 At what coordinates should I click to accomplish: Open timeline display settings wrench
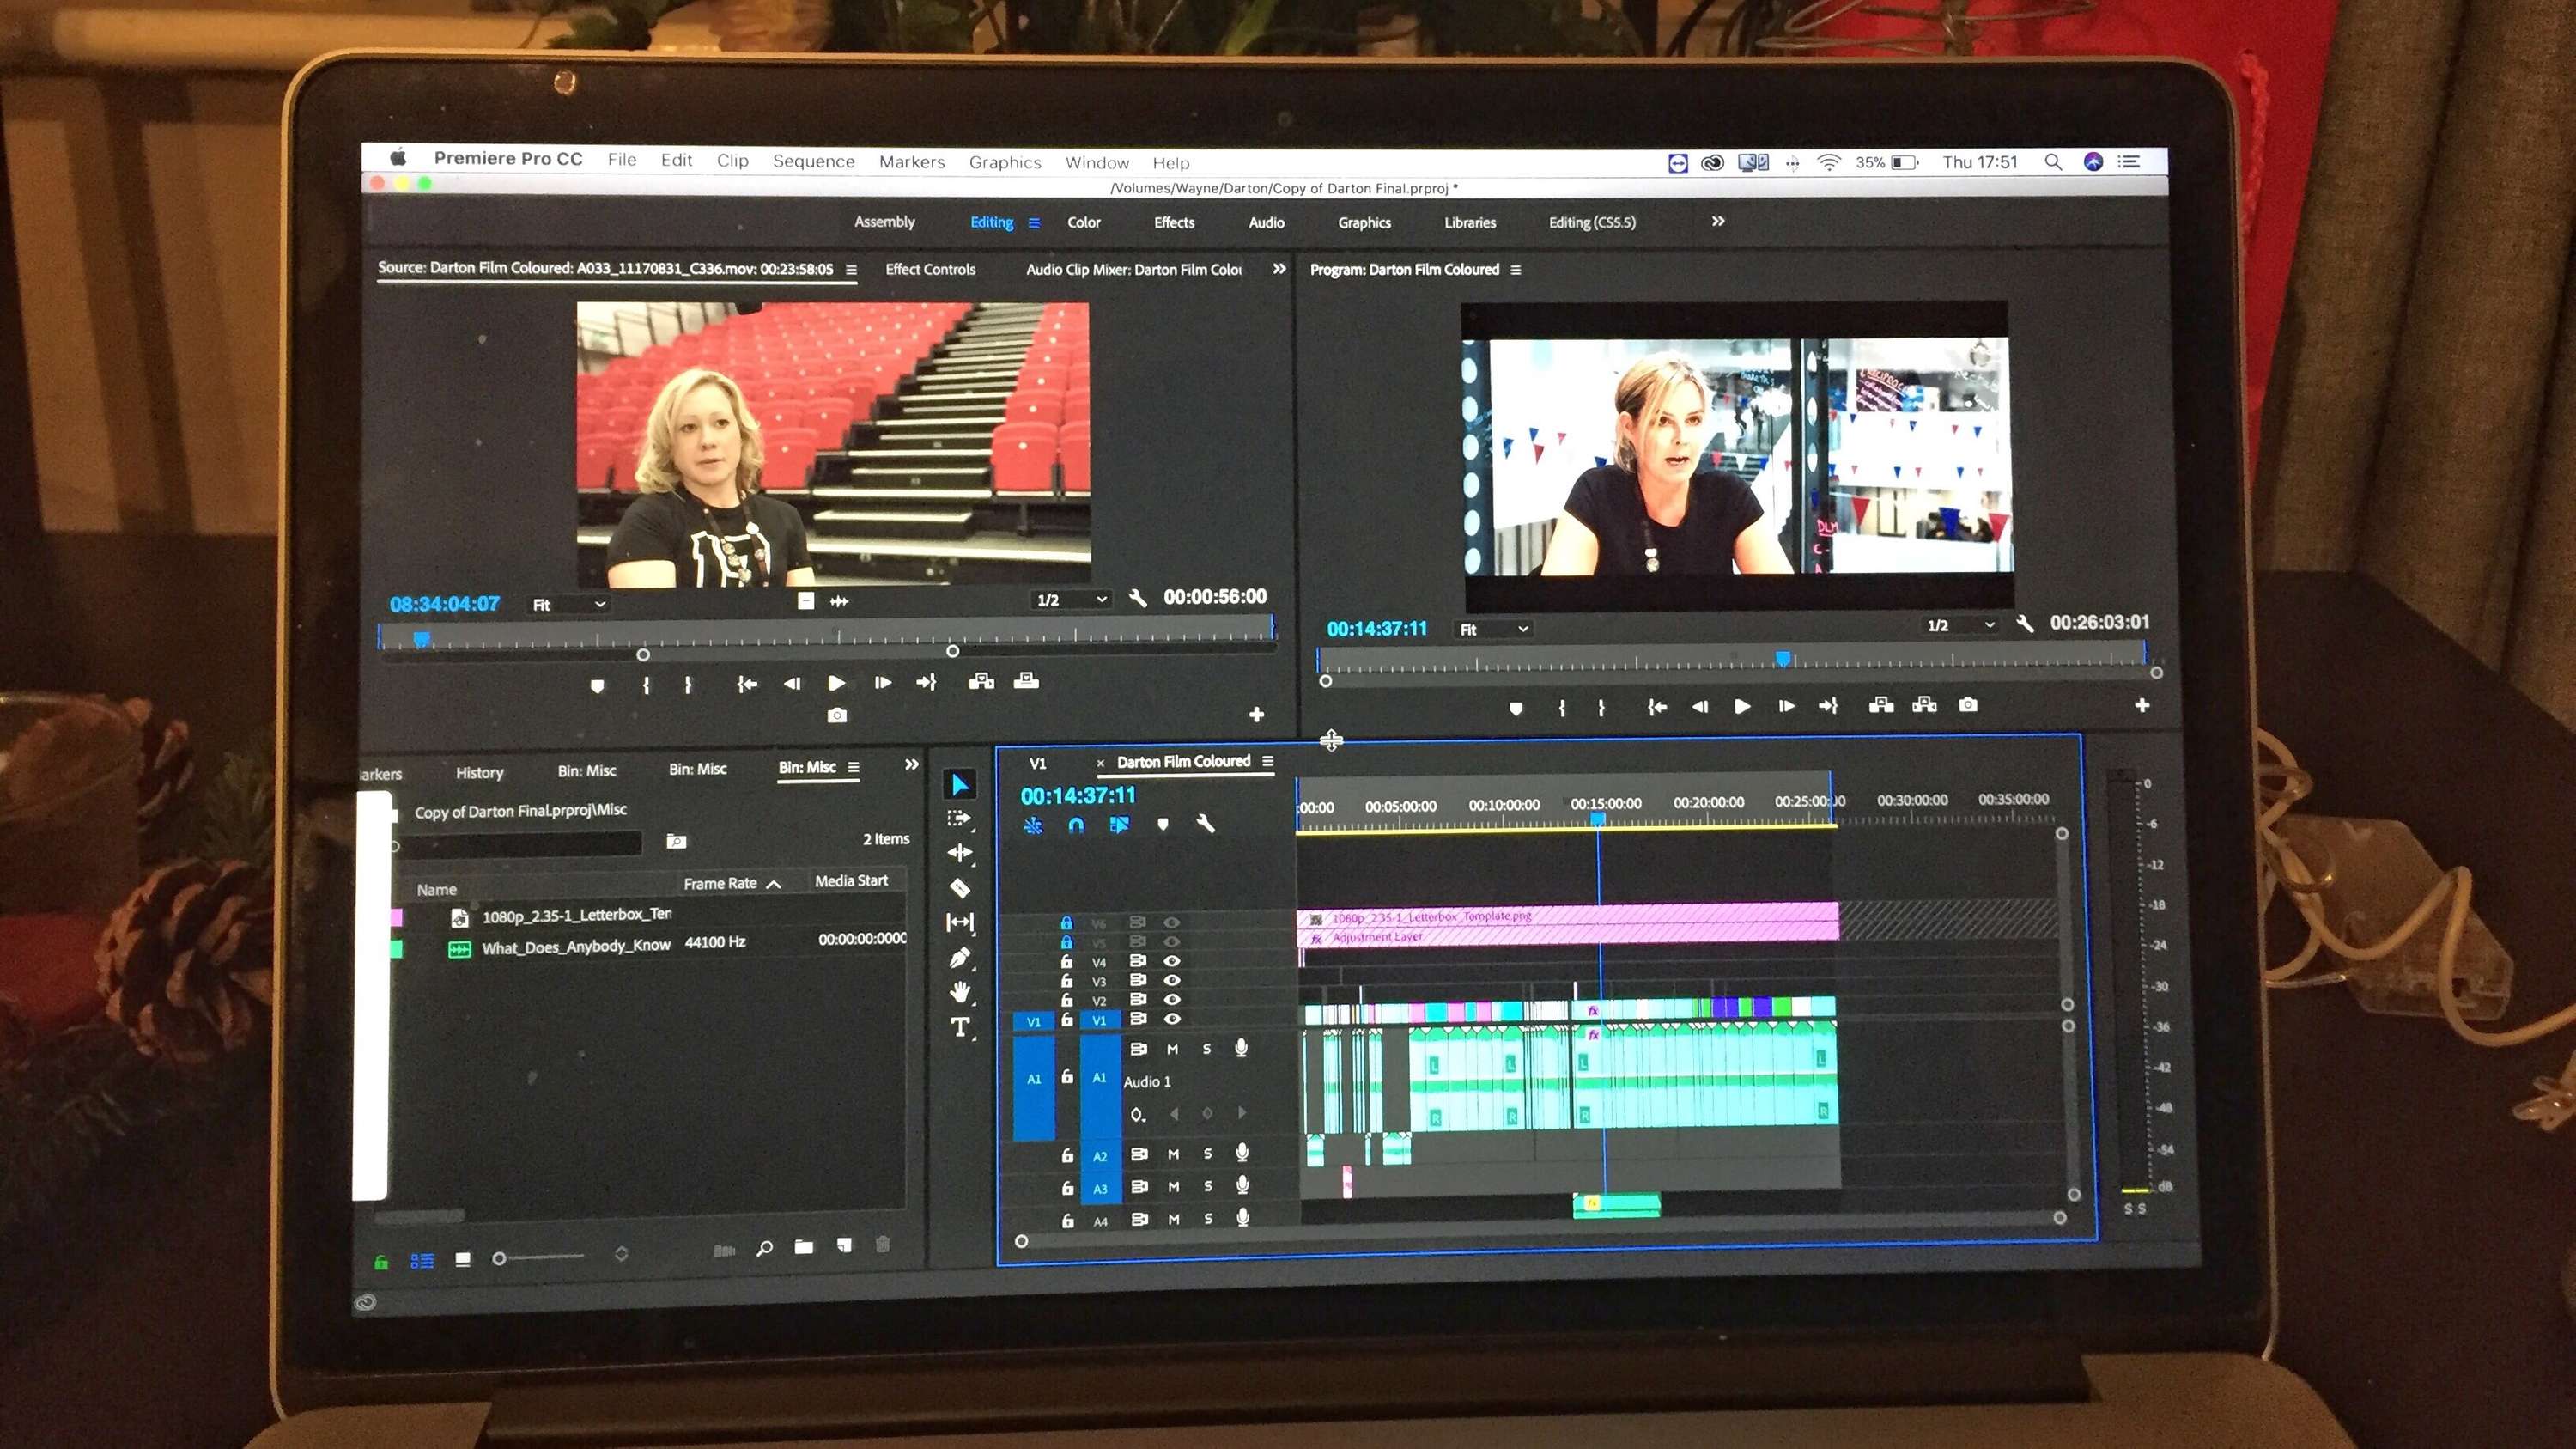pos(1205,824)
